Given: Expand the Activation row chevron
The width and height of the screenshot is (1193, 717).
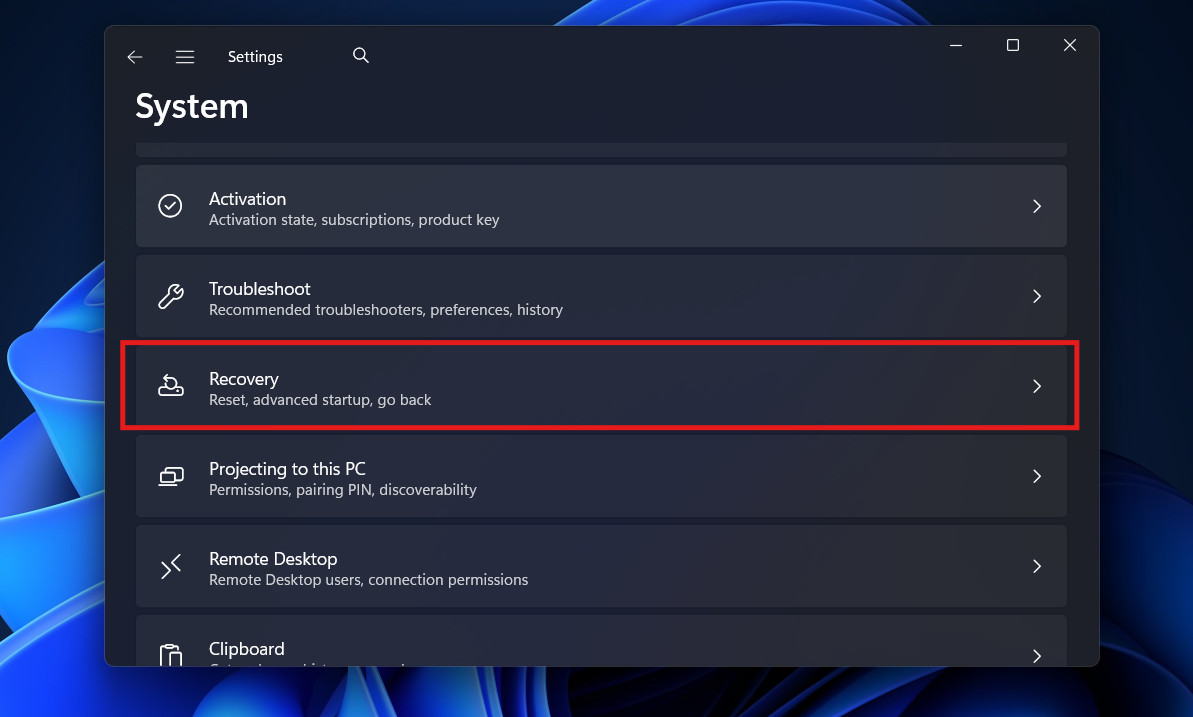Looking at the screenshot, I should click(x=1037, y=206).
